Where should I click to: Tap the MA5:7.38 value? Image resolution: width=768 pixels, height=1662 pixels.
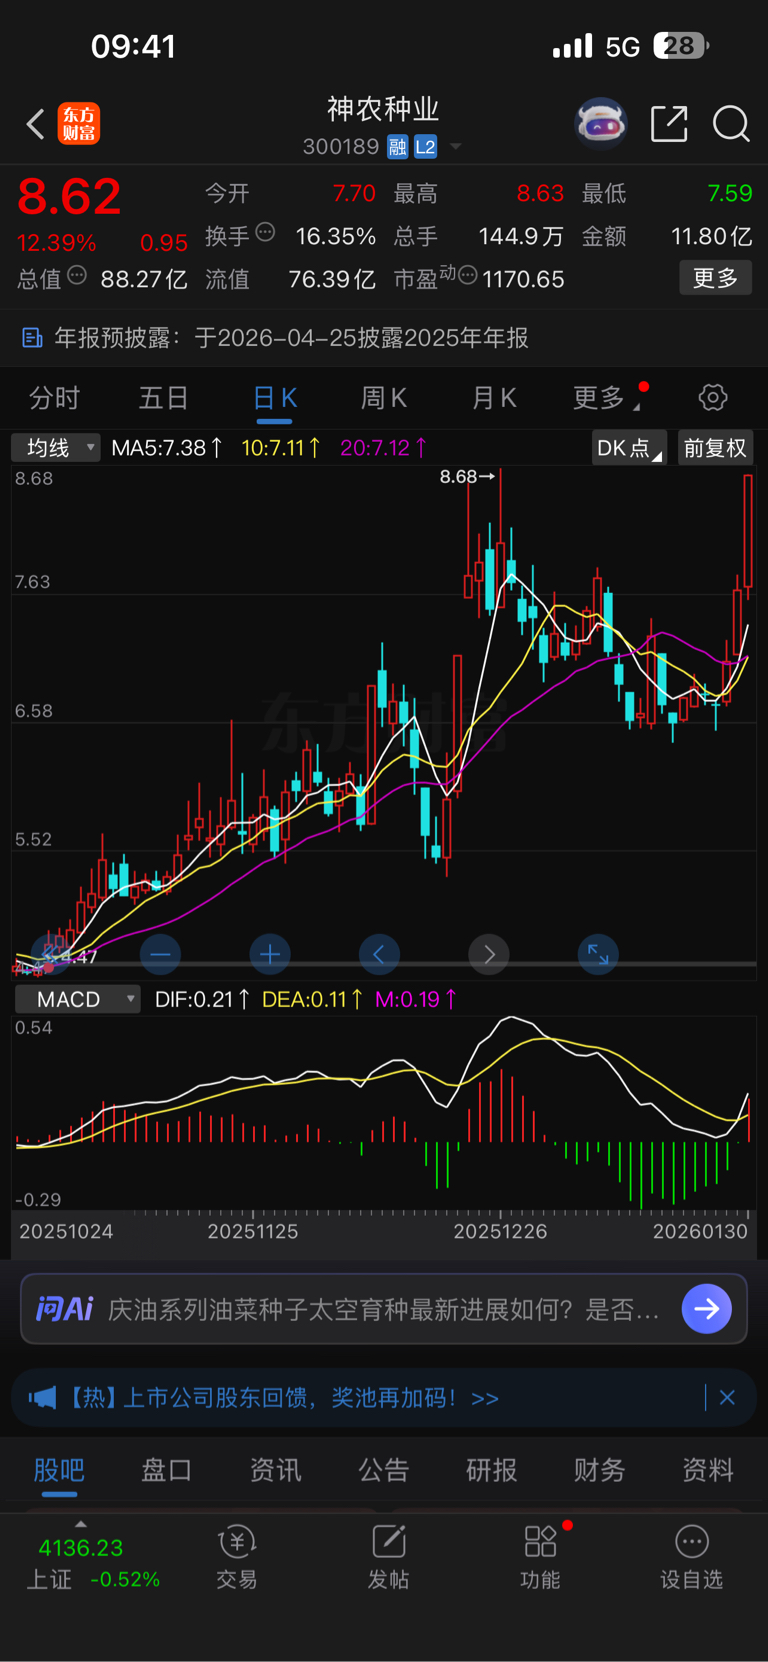166,448
